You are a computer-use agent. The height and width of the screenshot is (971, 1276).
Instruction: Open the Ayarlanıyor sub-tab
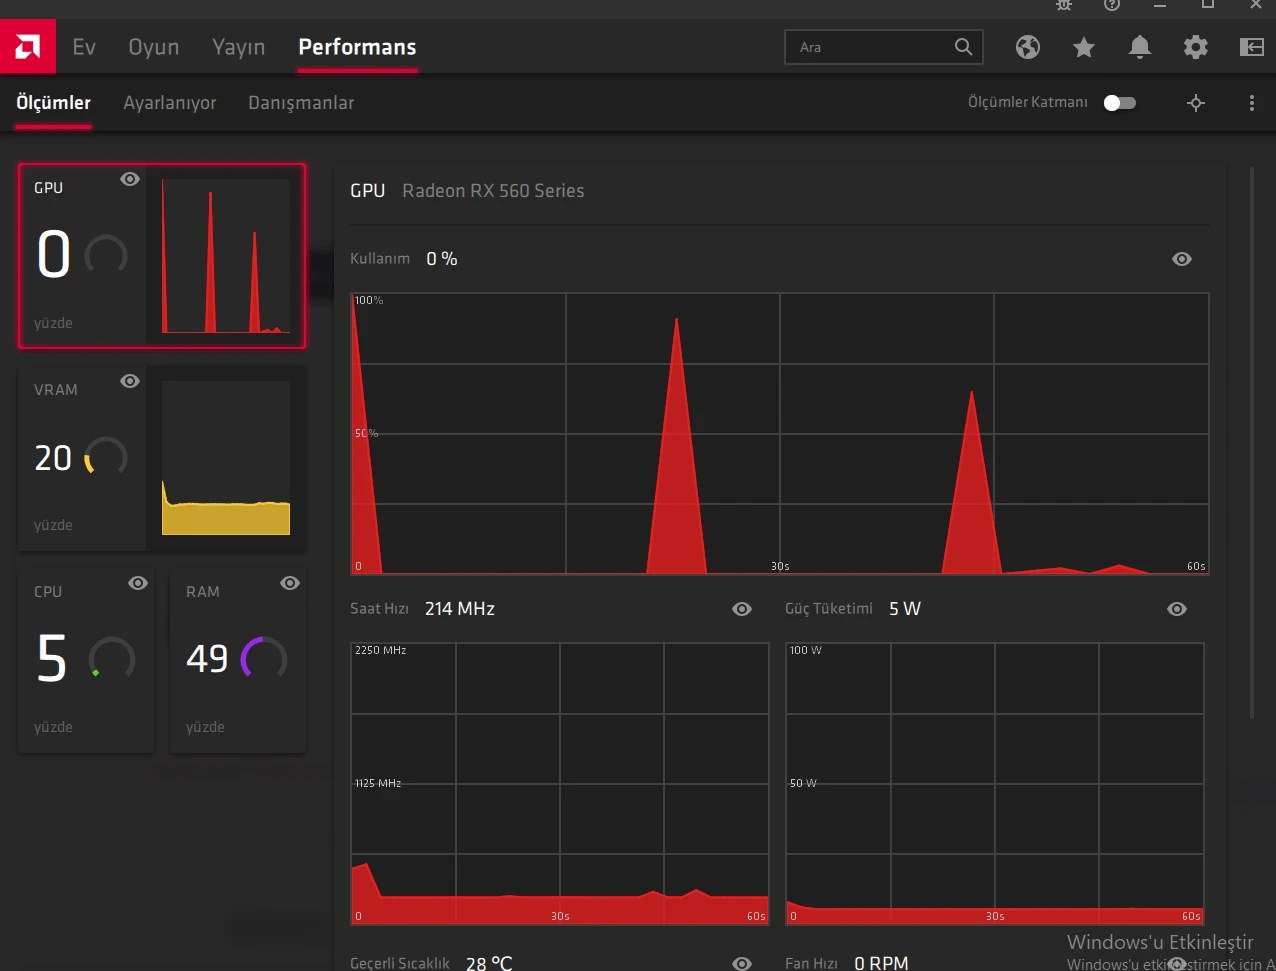[x=170, y=103]
